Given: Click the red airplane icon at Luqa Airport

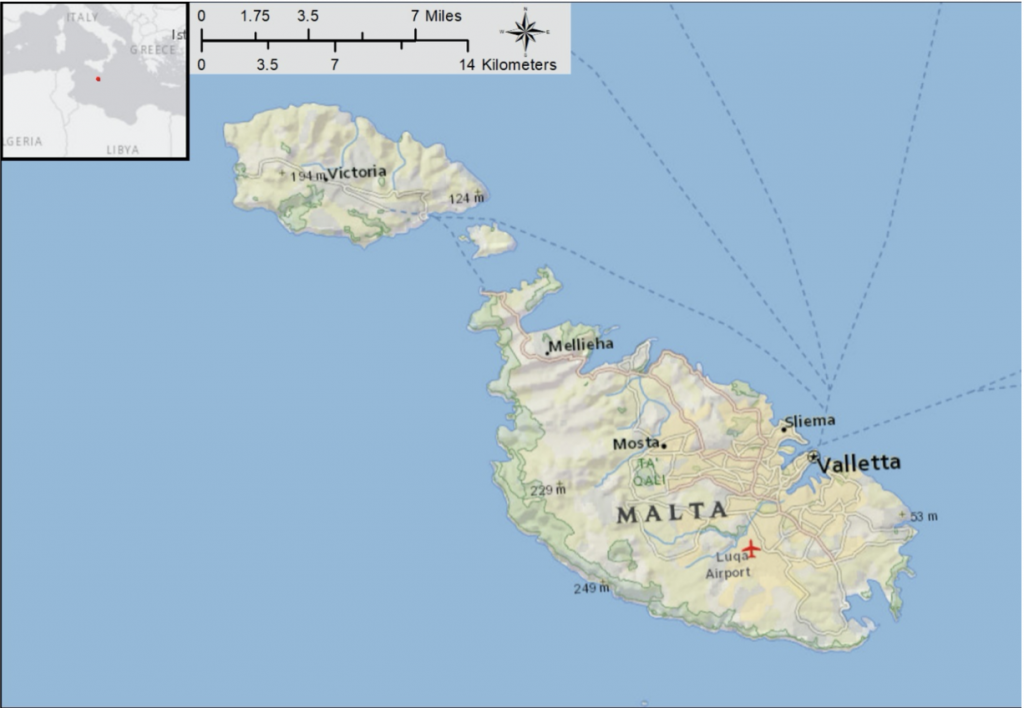Looking at the screenshot, I should click(x=753, y=548).
